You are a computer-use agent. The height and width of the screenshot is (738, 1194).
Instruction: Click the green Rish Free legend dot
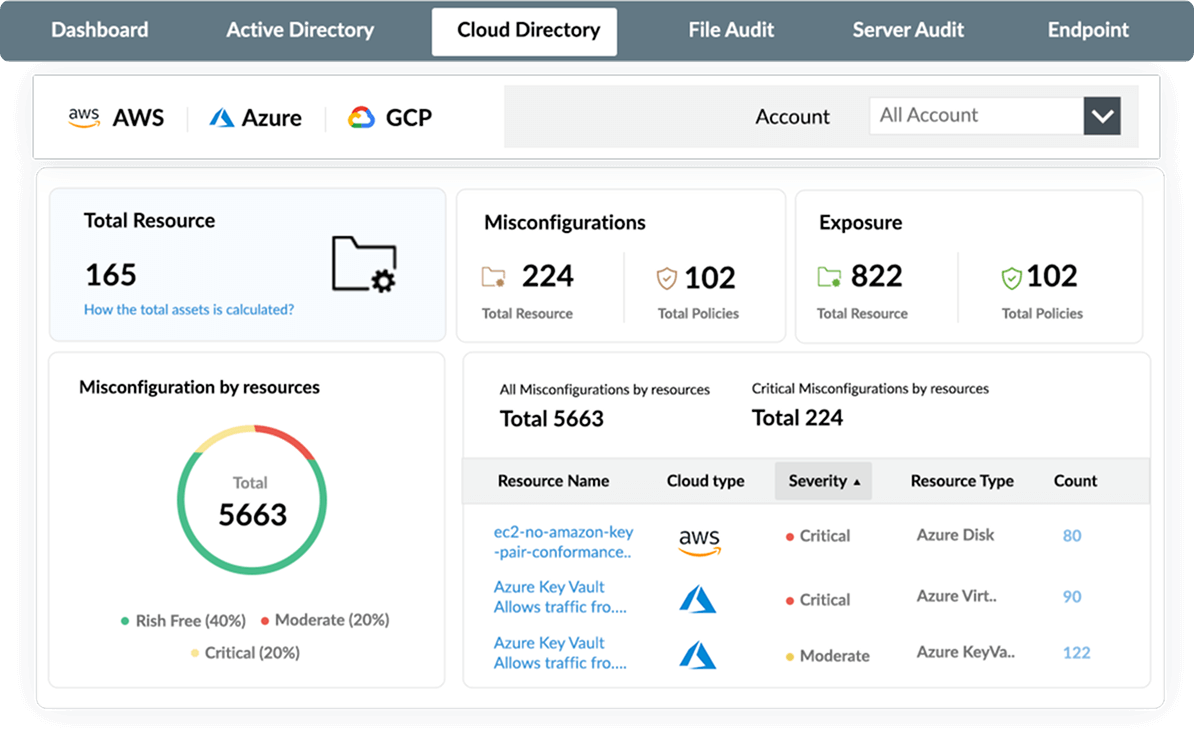coord(125,620)
